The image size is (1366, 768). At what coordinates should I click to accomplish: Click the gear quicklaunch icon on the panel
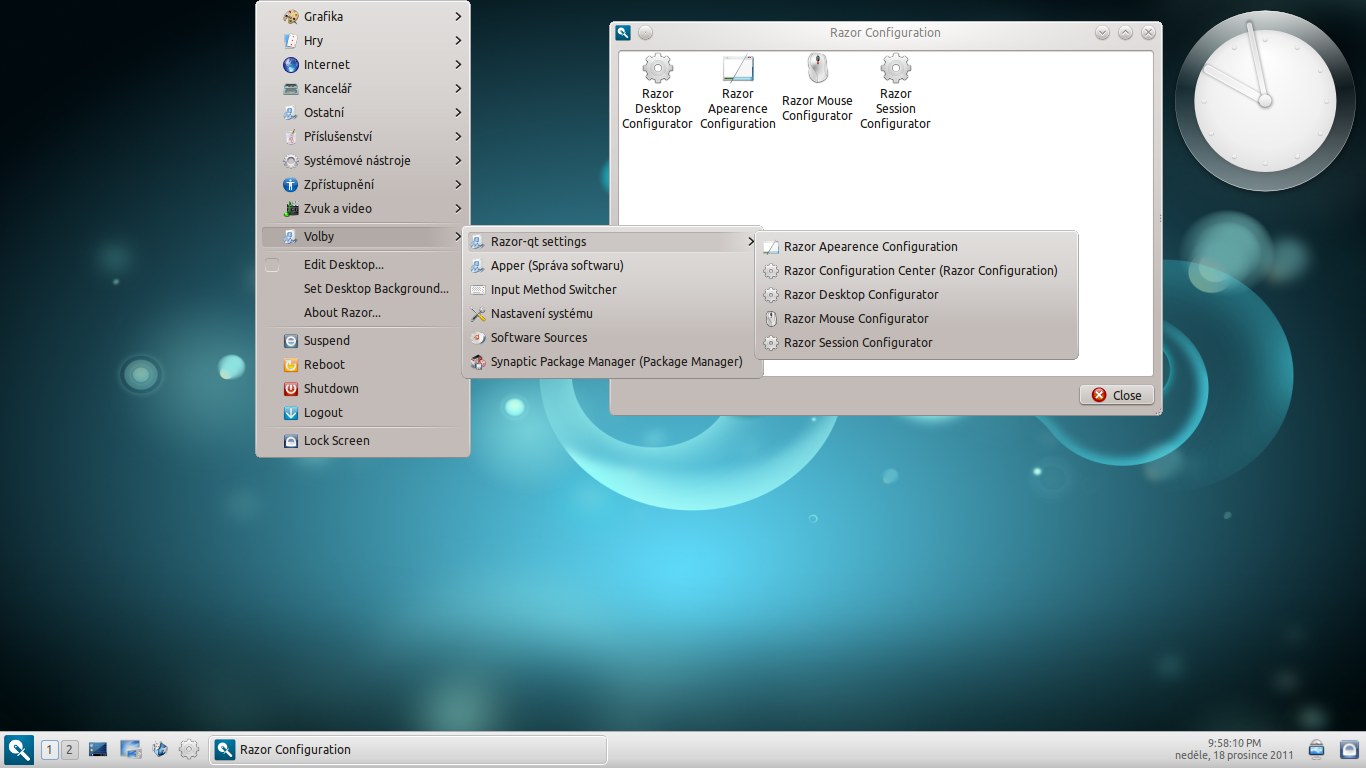(x=188, y=749)
